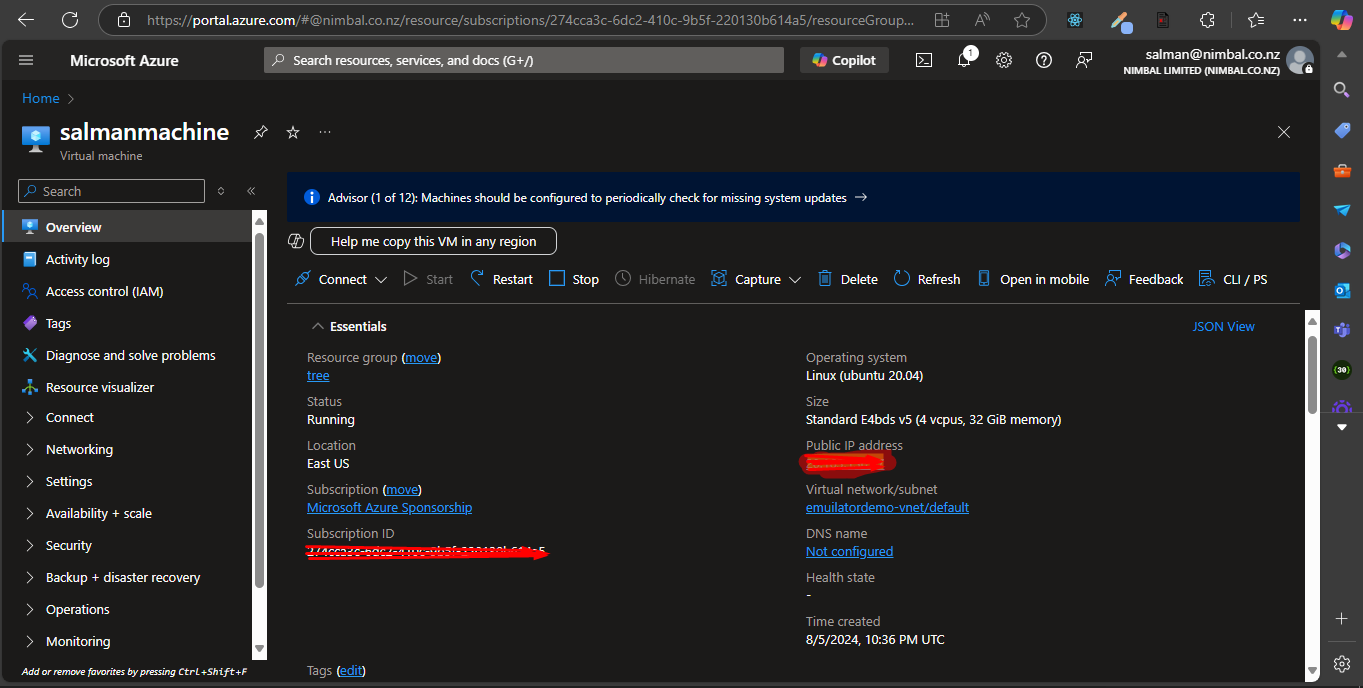Select Overview in the resource menu
The height and width of the screenshot is (688, 1363).
127,227
